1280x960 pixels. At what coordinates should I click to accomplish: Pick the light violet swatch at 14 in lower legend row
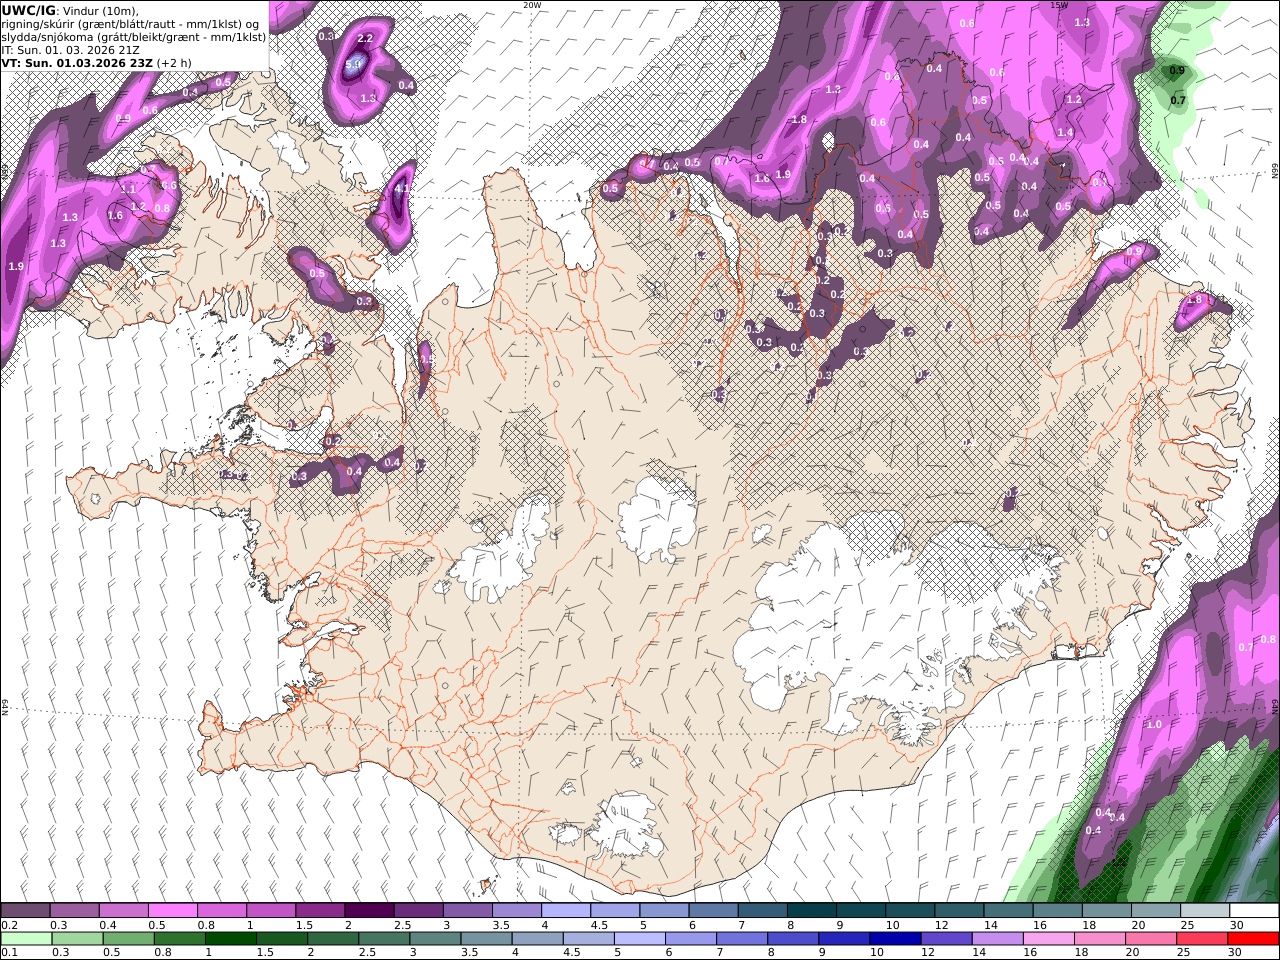coord(997,939)
